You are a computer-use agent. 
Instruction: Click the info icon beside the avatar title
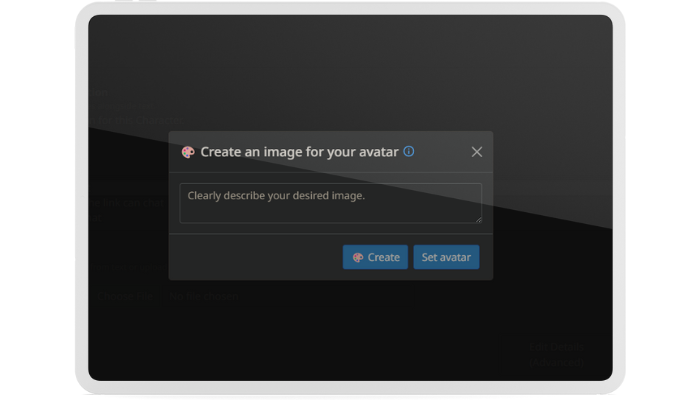tap(408, 151)
